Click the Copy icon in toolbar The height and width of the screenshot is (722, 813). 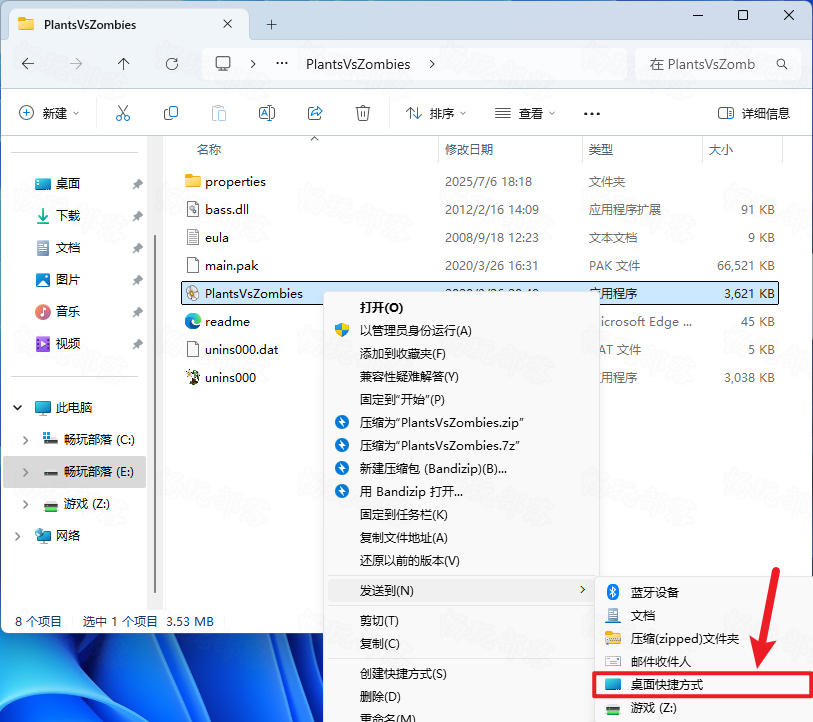coord(171,113)
